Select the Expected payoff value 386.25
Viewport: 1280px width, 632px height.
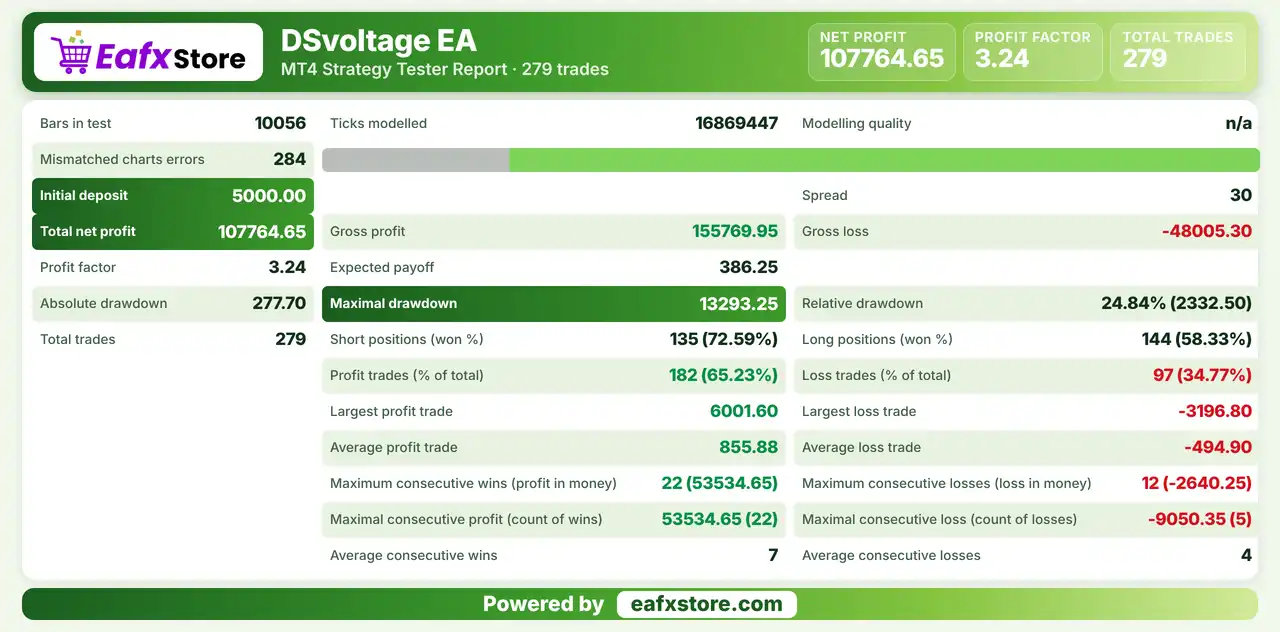click(x=749, y=268)
